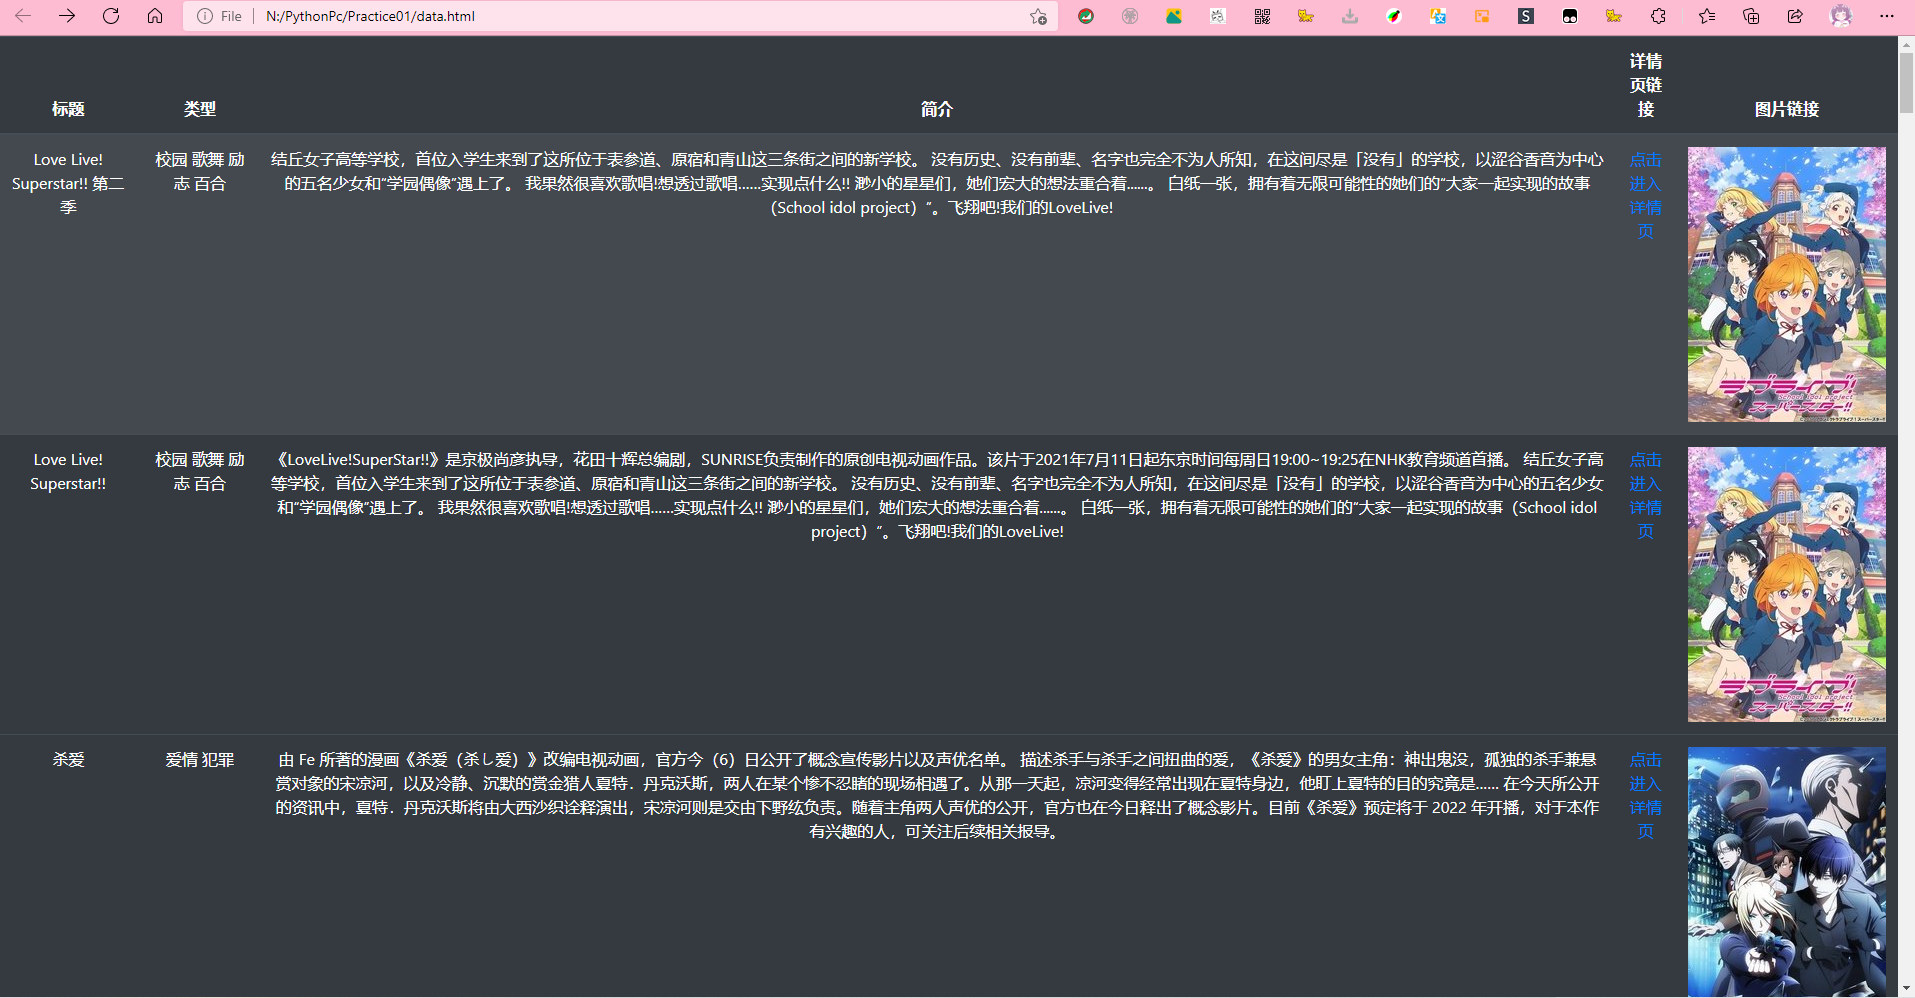Open the Tampermonkey extension icon
This screenshot has width=1915, height=998.
[x=1570, y=16]
